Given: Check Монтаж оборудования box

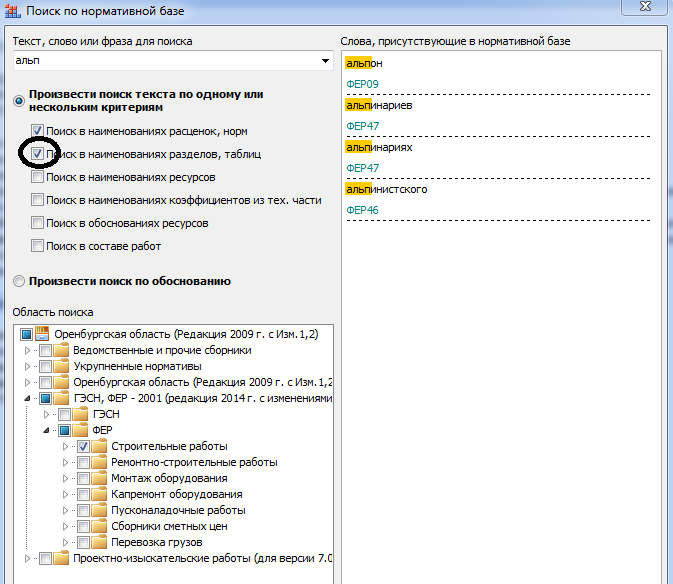Looking at the screenshot, I should 83,478.
